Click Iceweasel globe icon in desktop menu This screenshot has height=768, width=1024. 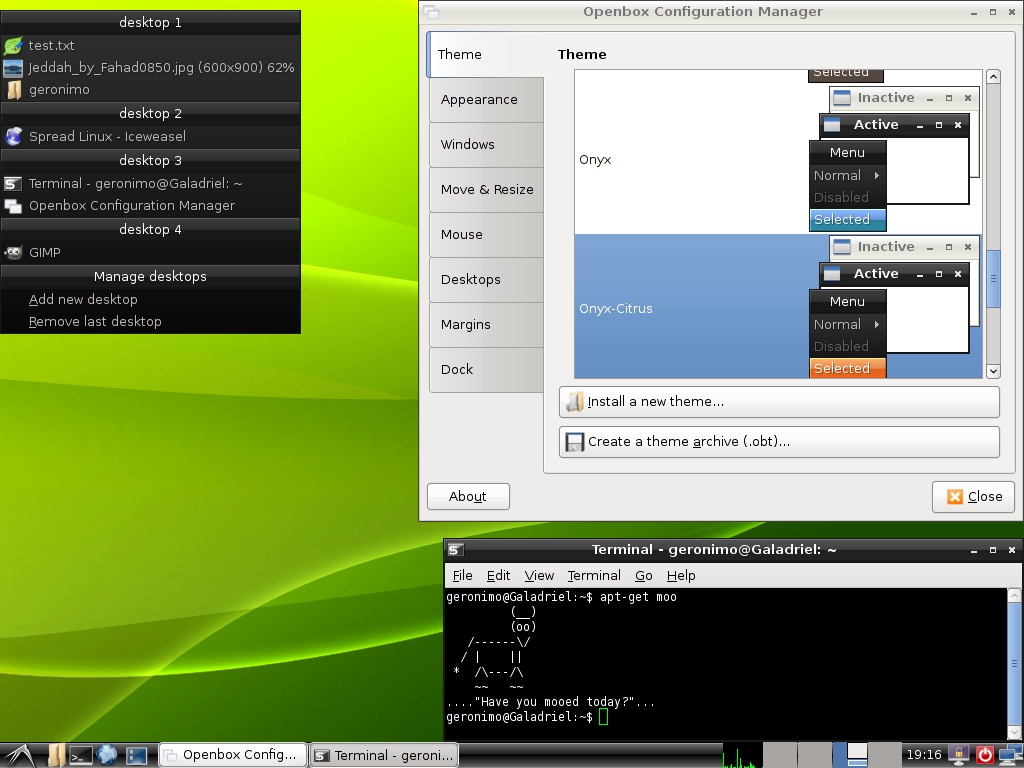(13, 136)
